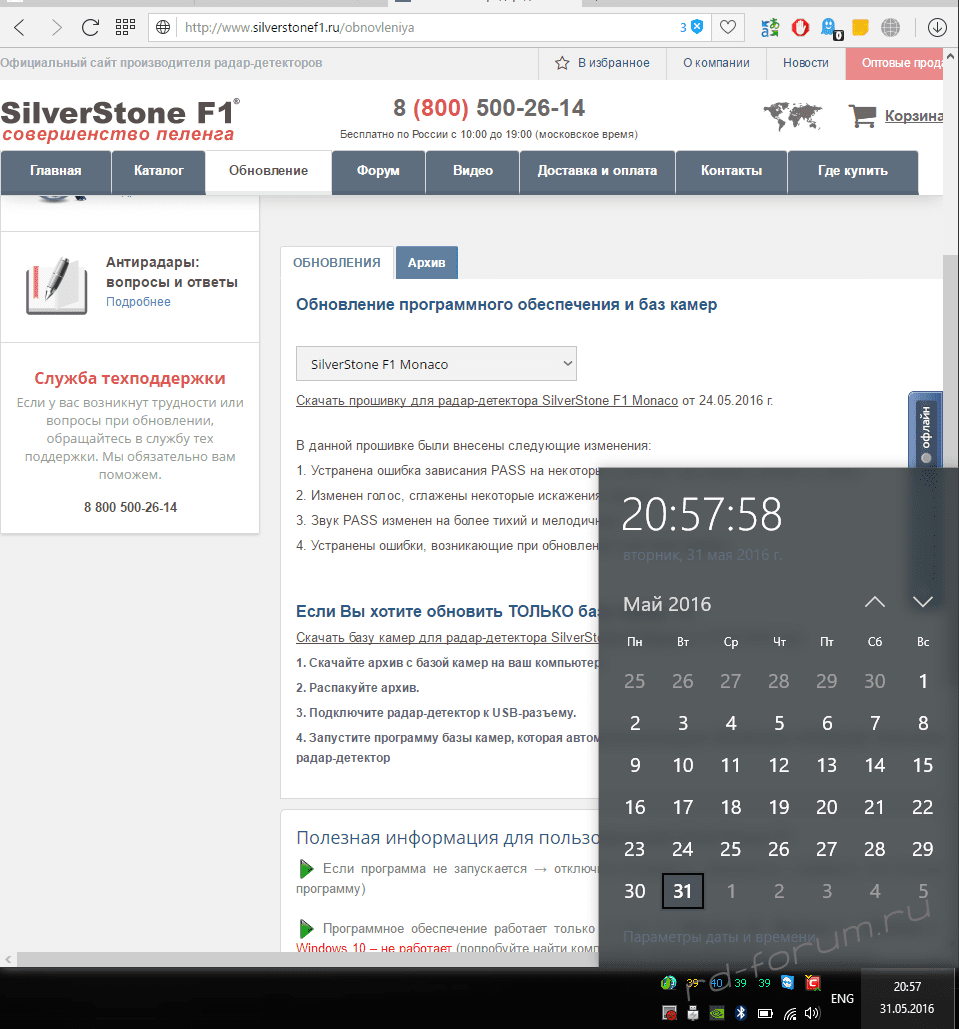Click the Скачать базу камер link
Screen dimensions: 959x1029
(447, 637)
